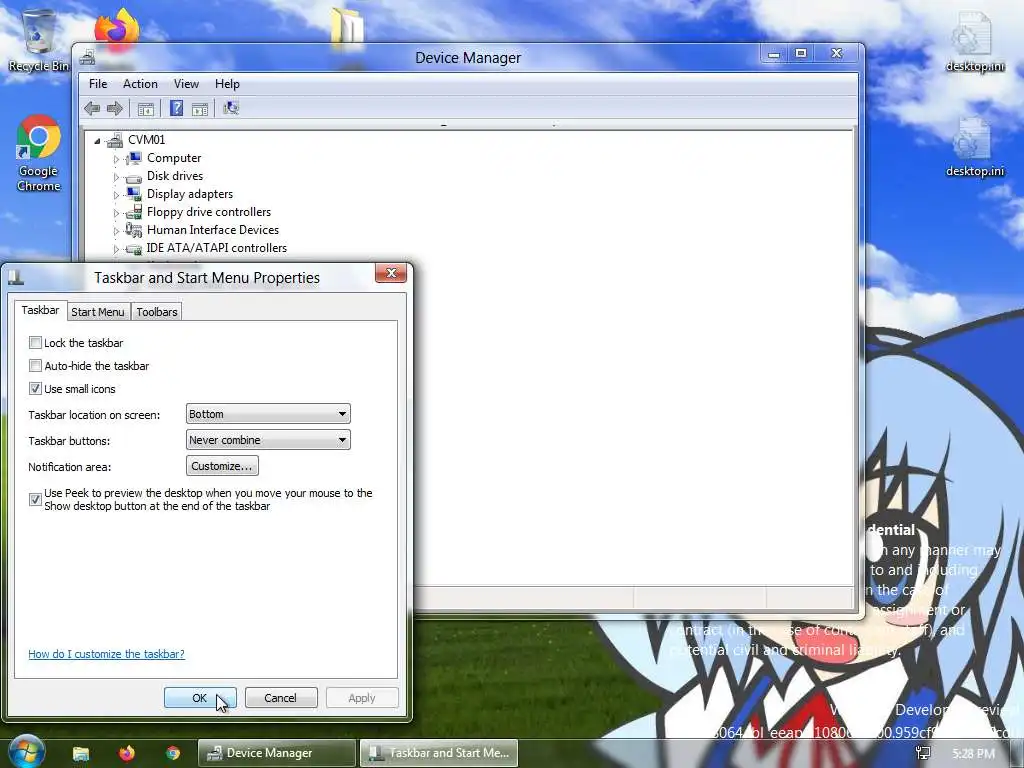Screen dimensions: 1024x768
Task: Open Google Chrome desktop shortcut
Action: [39, 153]
